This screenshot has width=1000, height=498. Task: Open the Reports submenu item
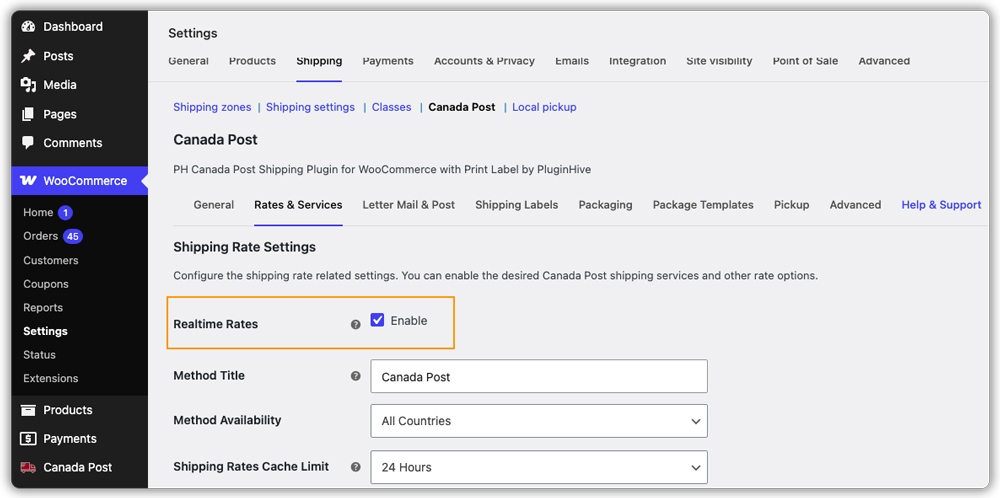[43, 307]
